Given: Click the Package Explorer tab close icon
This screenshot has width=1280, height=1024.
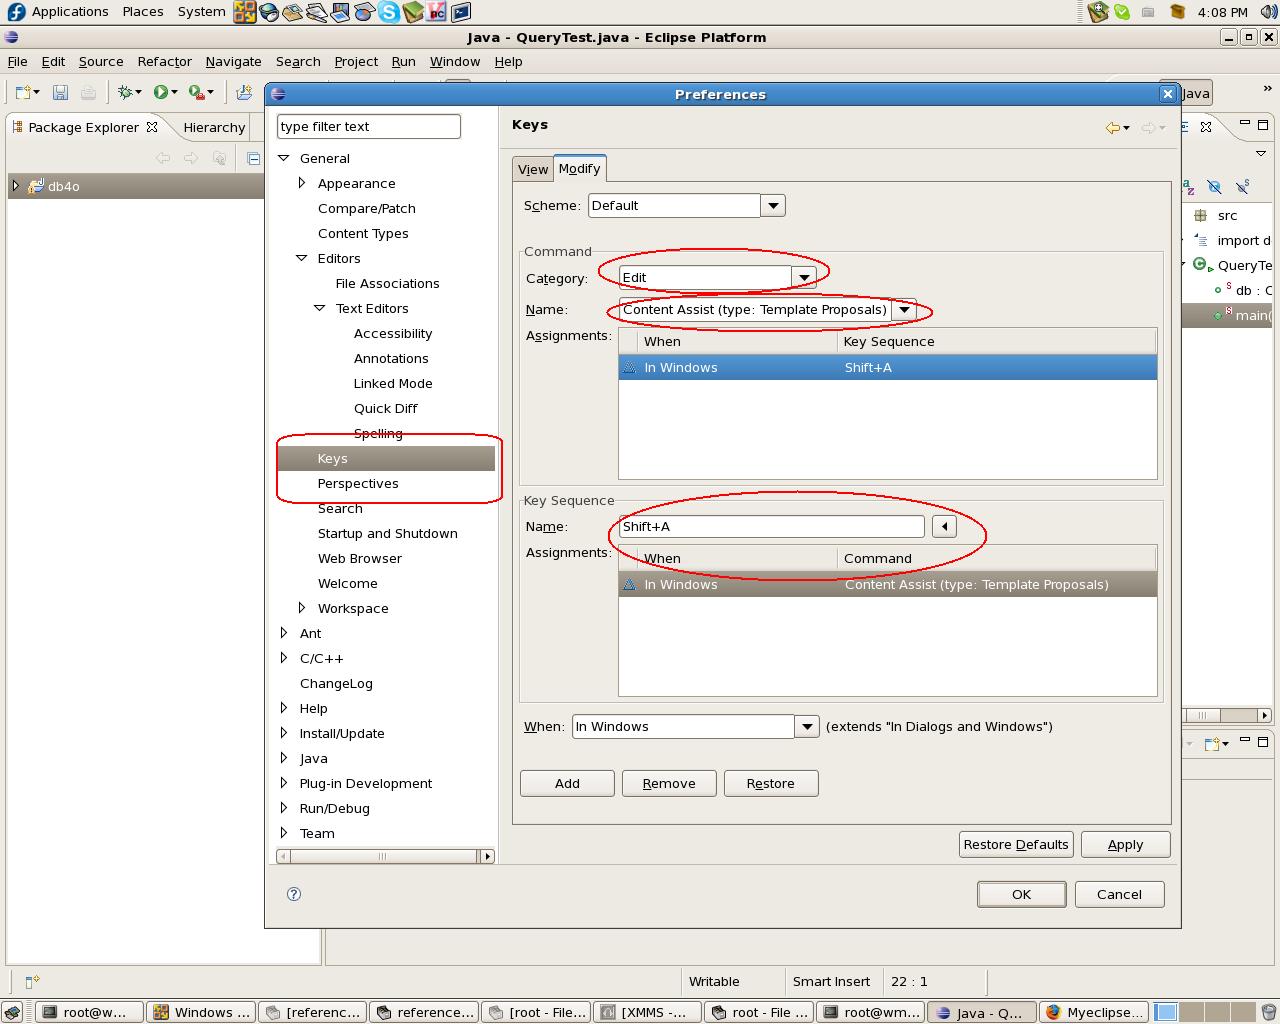Looking at the screenshot, I should (152, 127).
